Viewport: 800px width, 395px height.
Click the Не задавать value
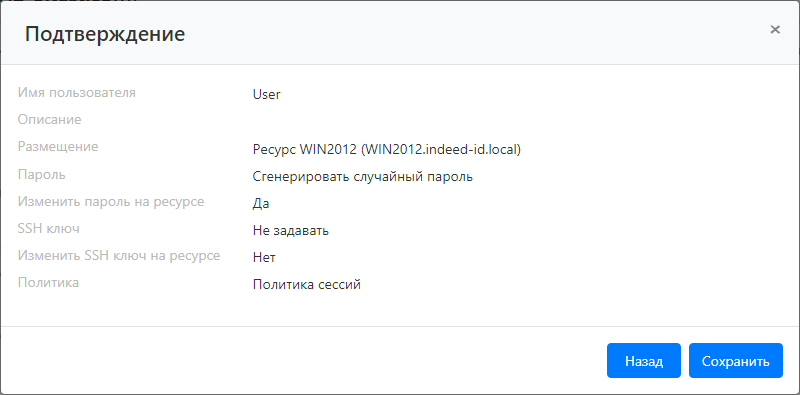[x=291, y=231]
